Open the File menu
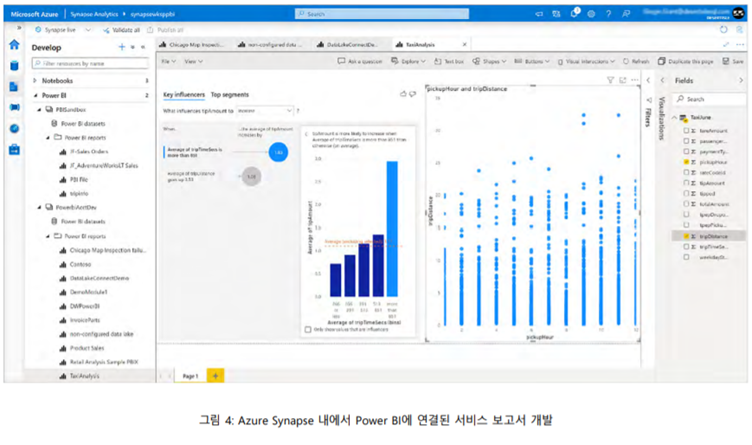752x445 pixels. coord(168,61)
